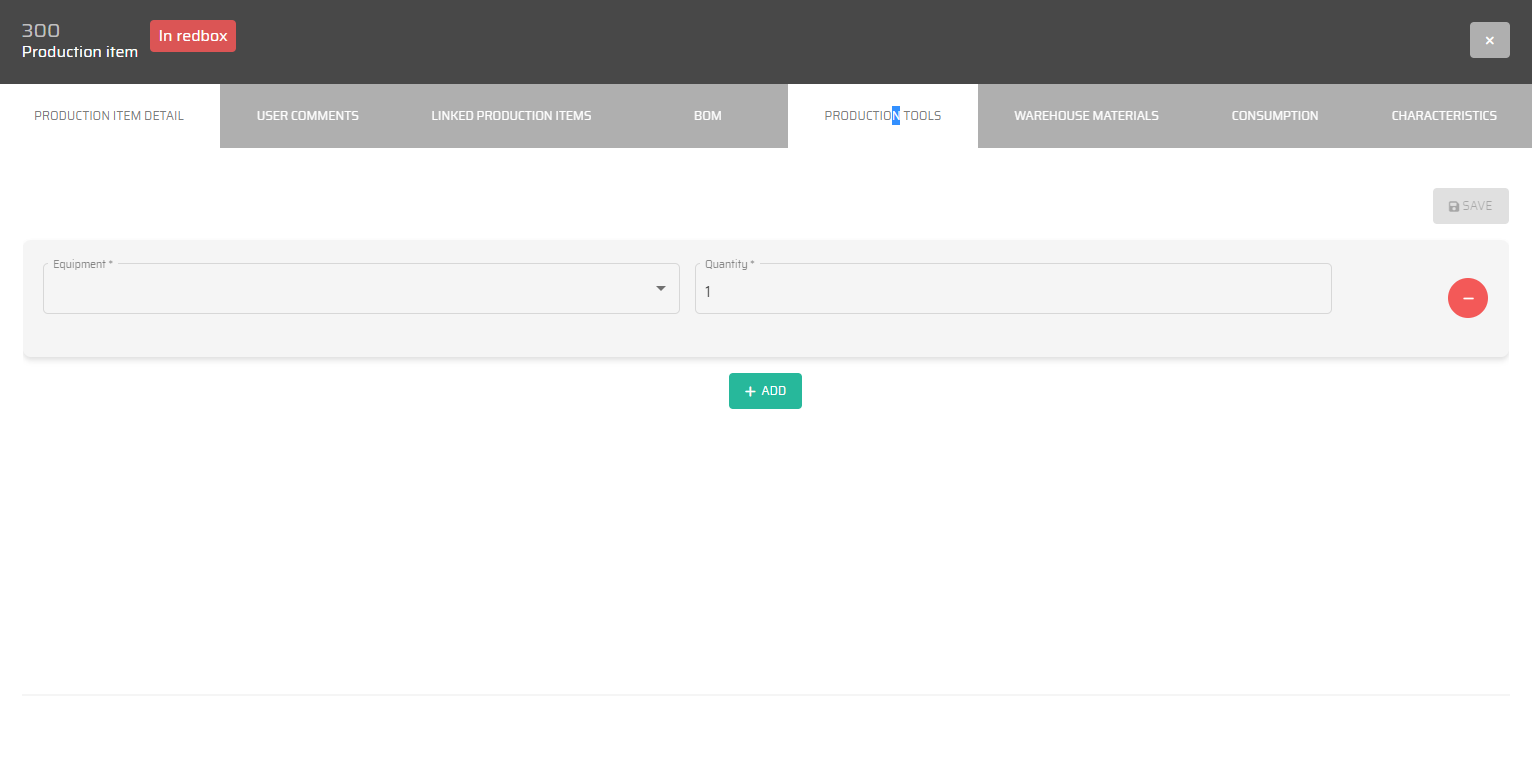
Task: Select the Production Tools tab
Action: coord(882,116)
